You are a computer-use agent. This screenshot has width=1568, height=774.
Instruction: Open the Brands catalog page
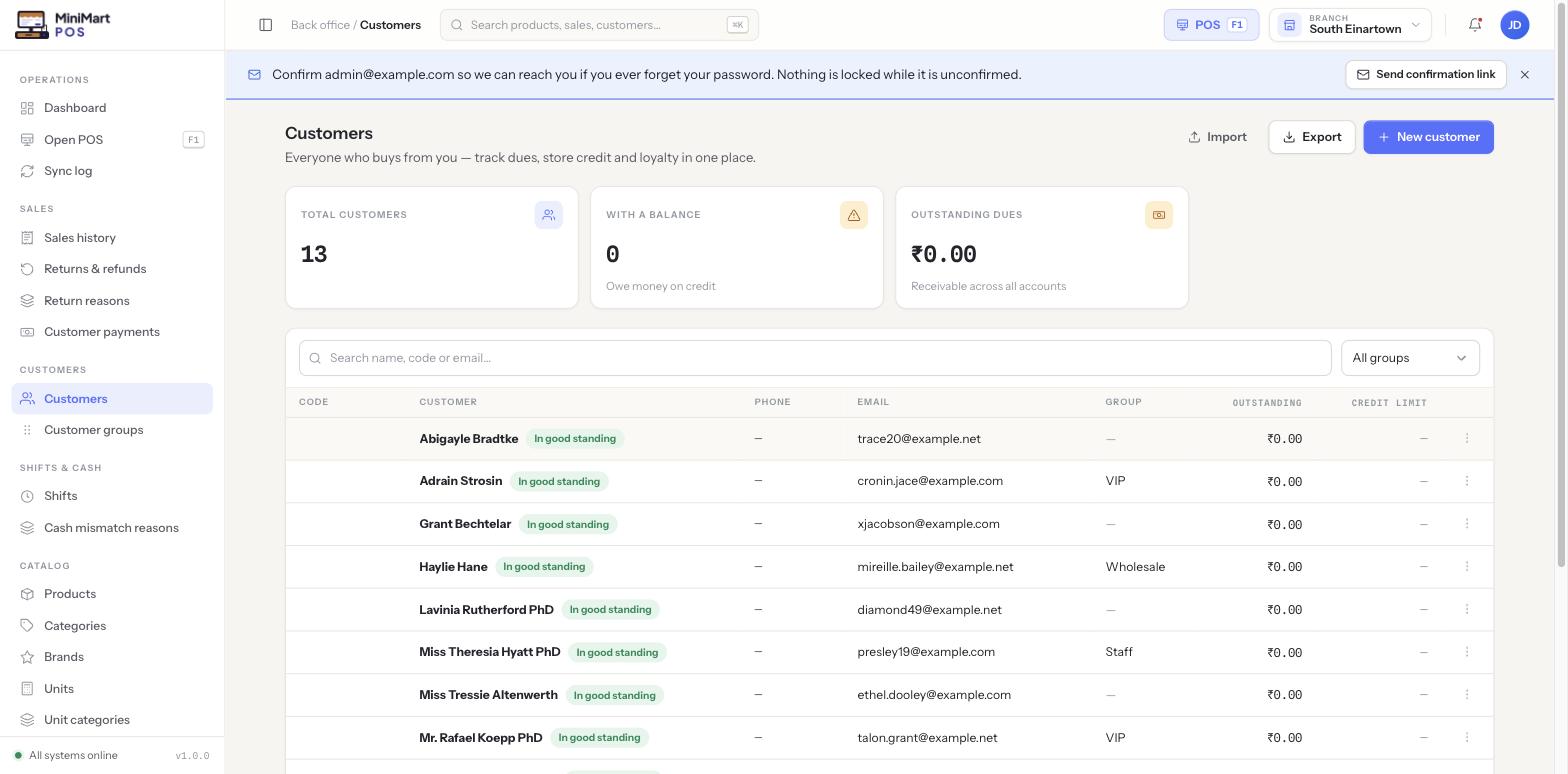112,657
